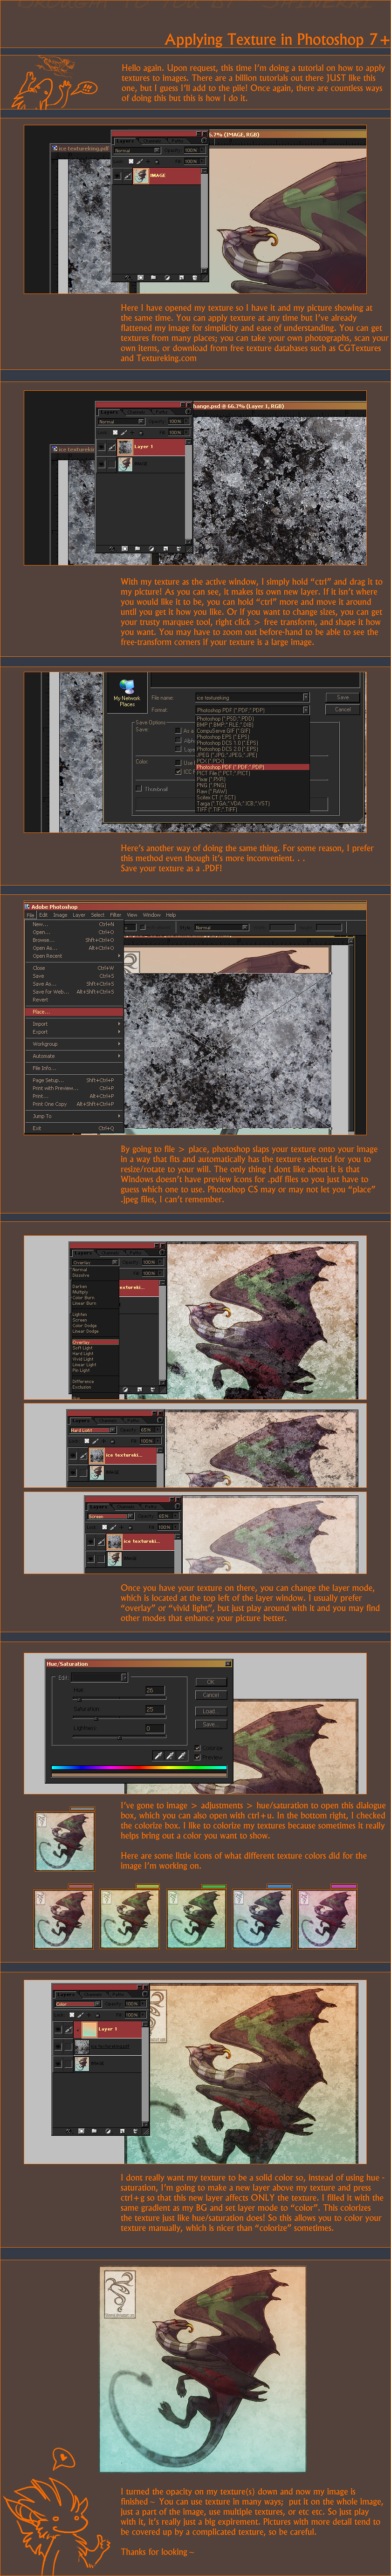The height and width of the screenshot is (2576, 391).
Task: Click OK in Hue/Saturation dialog
Action: coord(211,1682)
